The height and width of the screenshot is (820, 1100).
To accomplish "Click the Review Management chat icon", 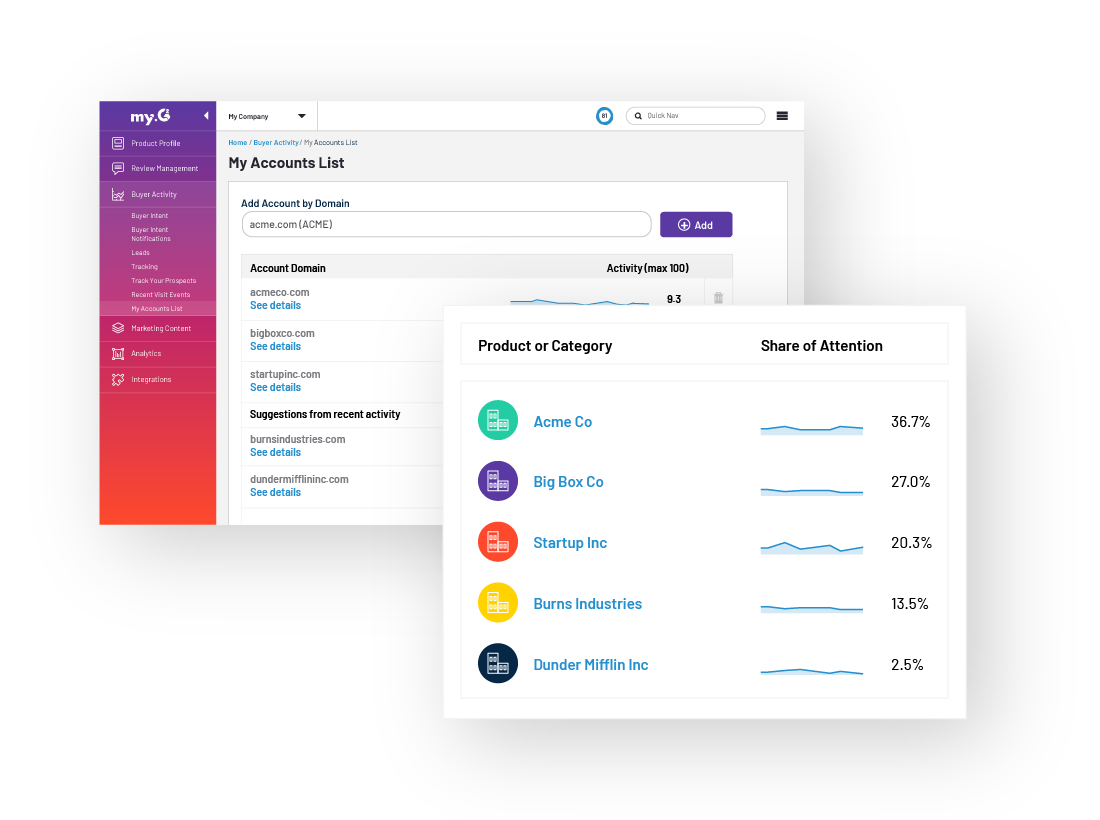I will click(x=118, y=168).
